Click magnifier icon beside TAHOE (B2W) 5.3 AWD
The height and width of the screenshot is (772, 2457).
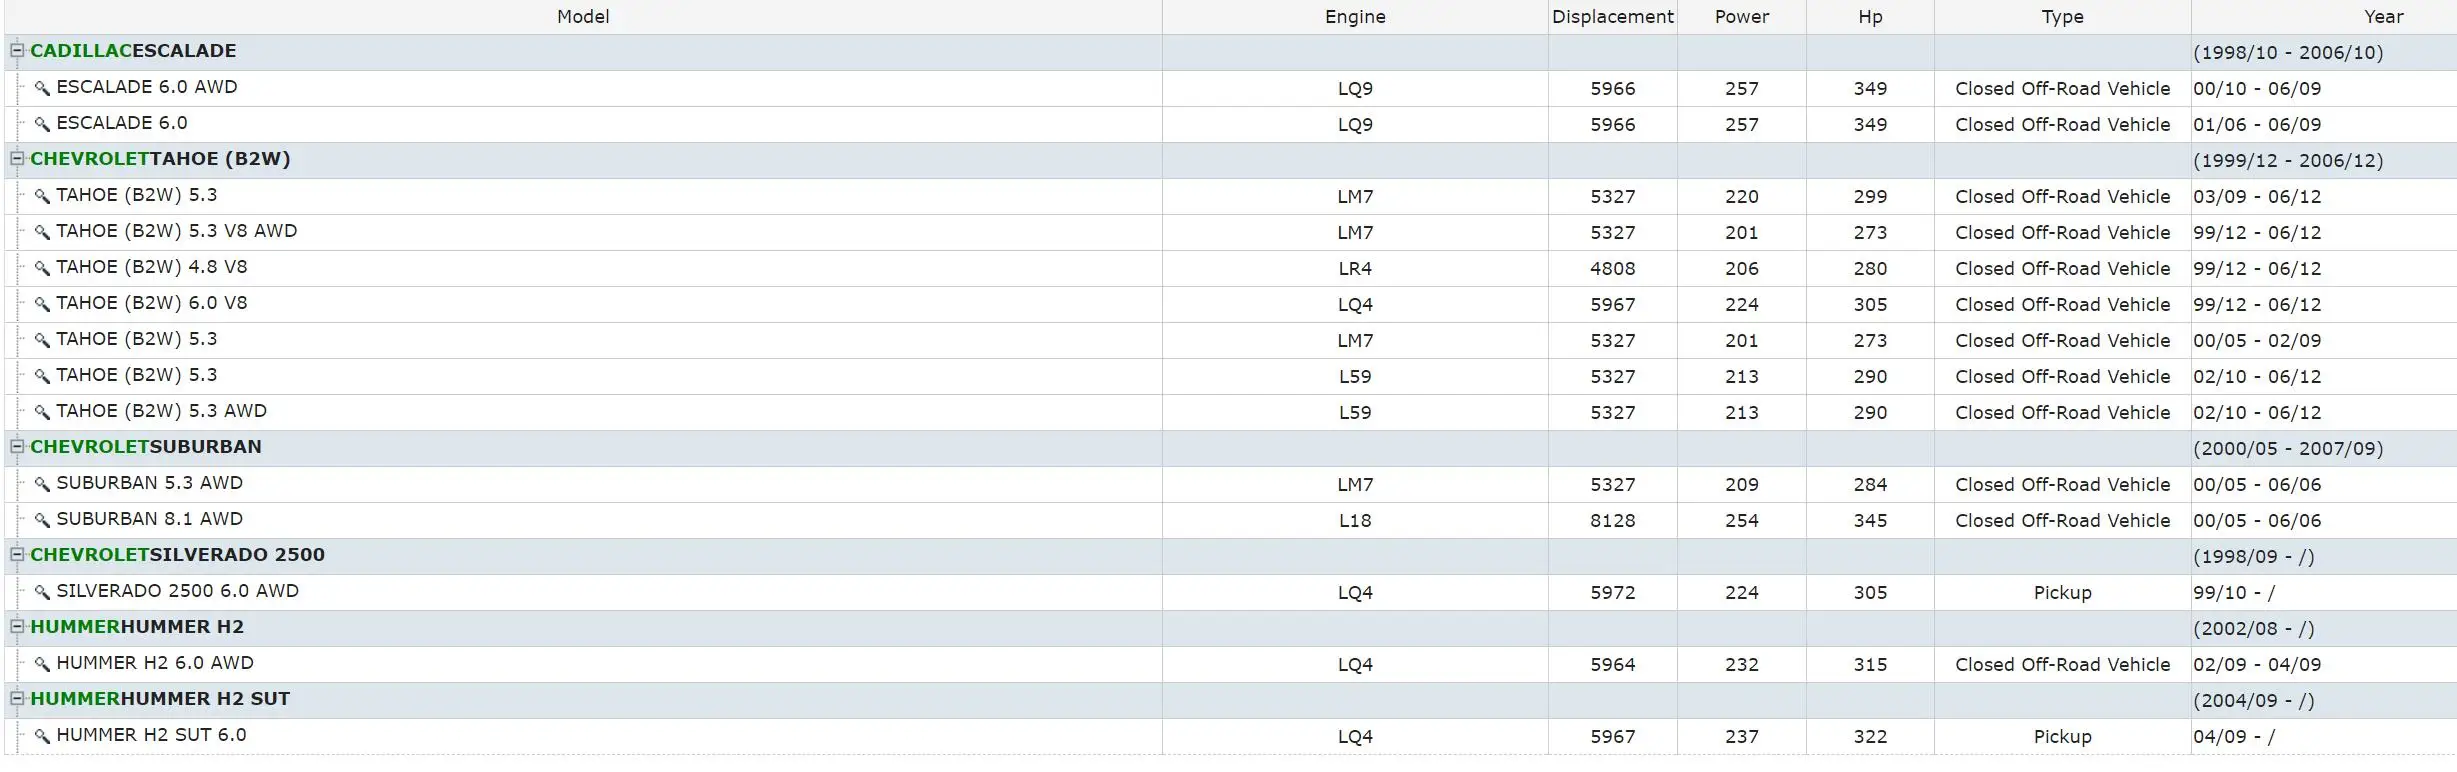pos(42,412)
